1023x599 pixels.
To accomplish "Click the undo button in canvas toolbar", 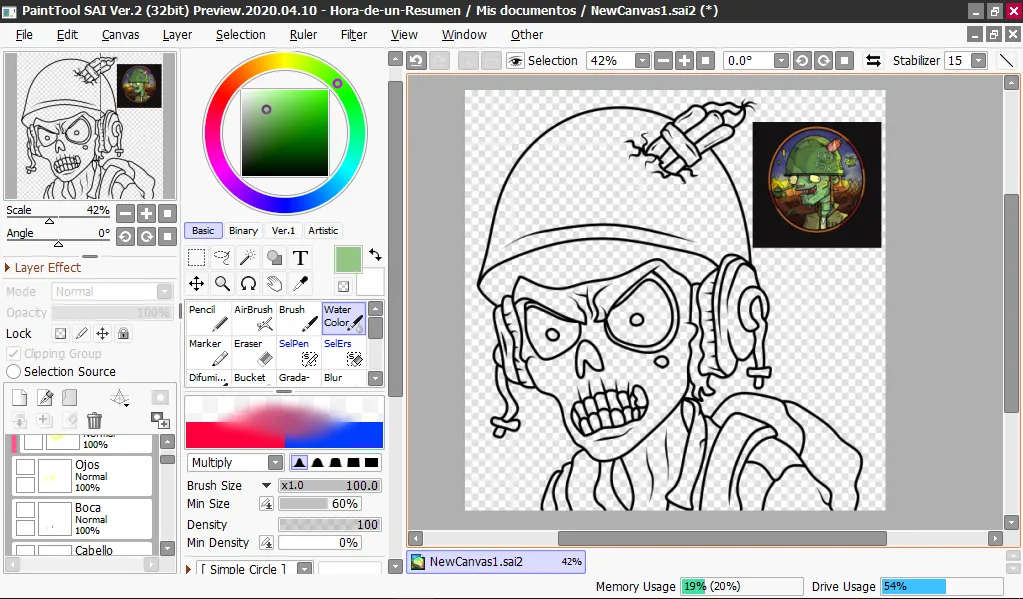I will (416, 61).
